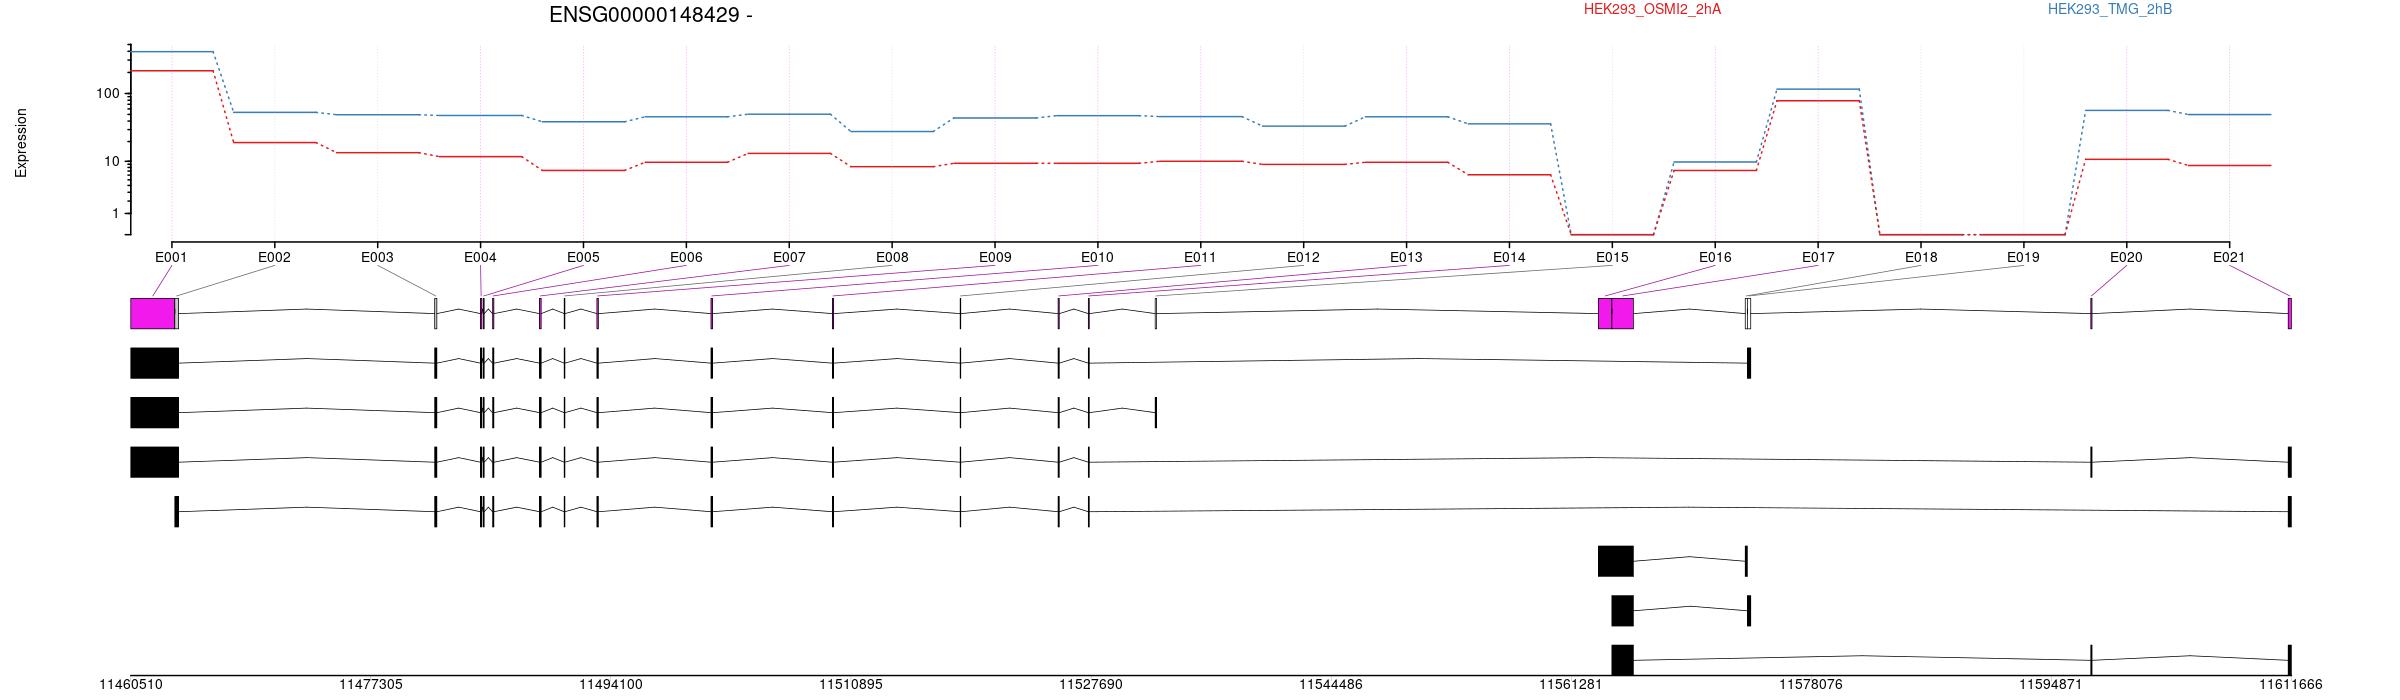Click the large black exon of bottom transcript
The width and height of the screenshot is (2400, 700).
click(x=1622, y=660)
